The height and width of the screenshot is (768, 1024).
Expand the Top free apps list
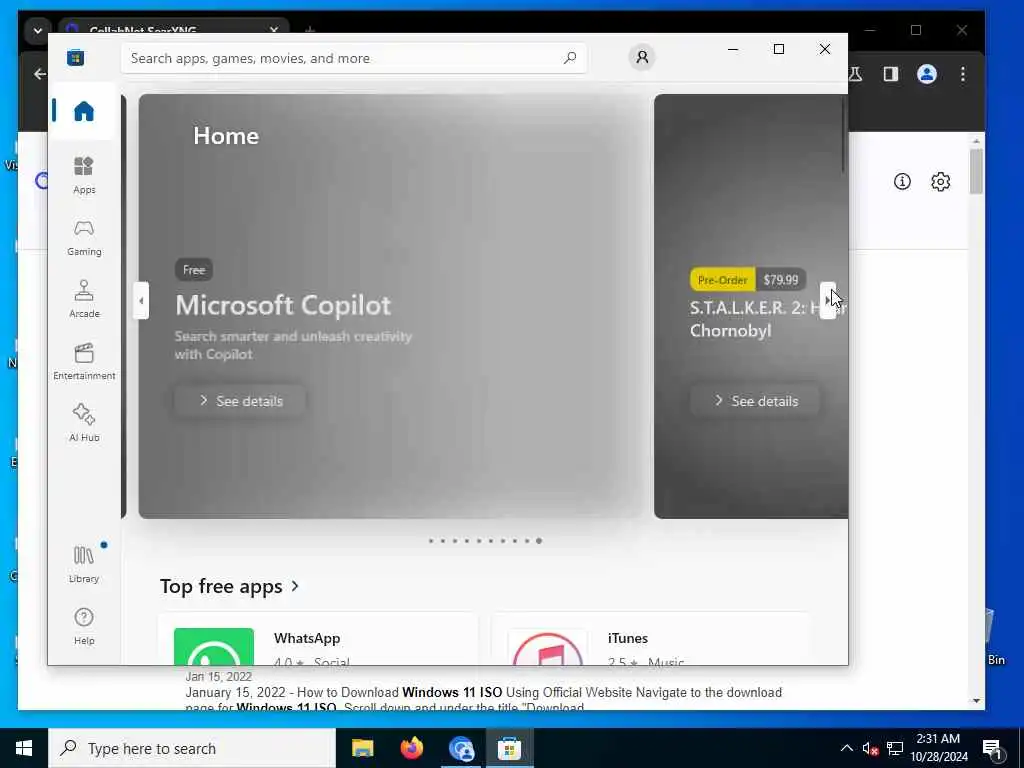click(x=230, y=586)
